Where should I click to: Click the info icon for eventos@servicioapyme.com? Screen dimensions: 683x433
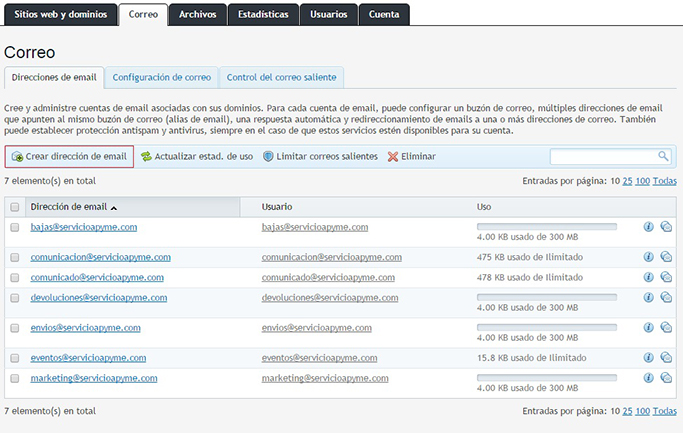click(x=648, y=358)
